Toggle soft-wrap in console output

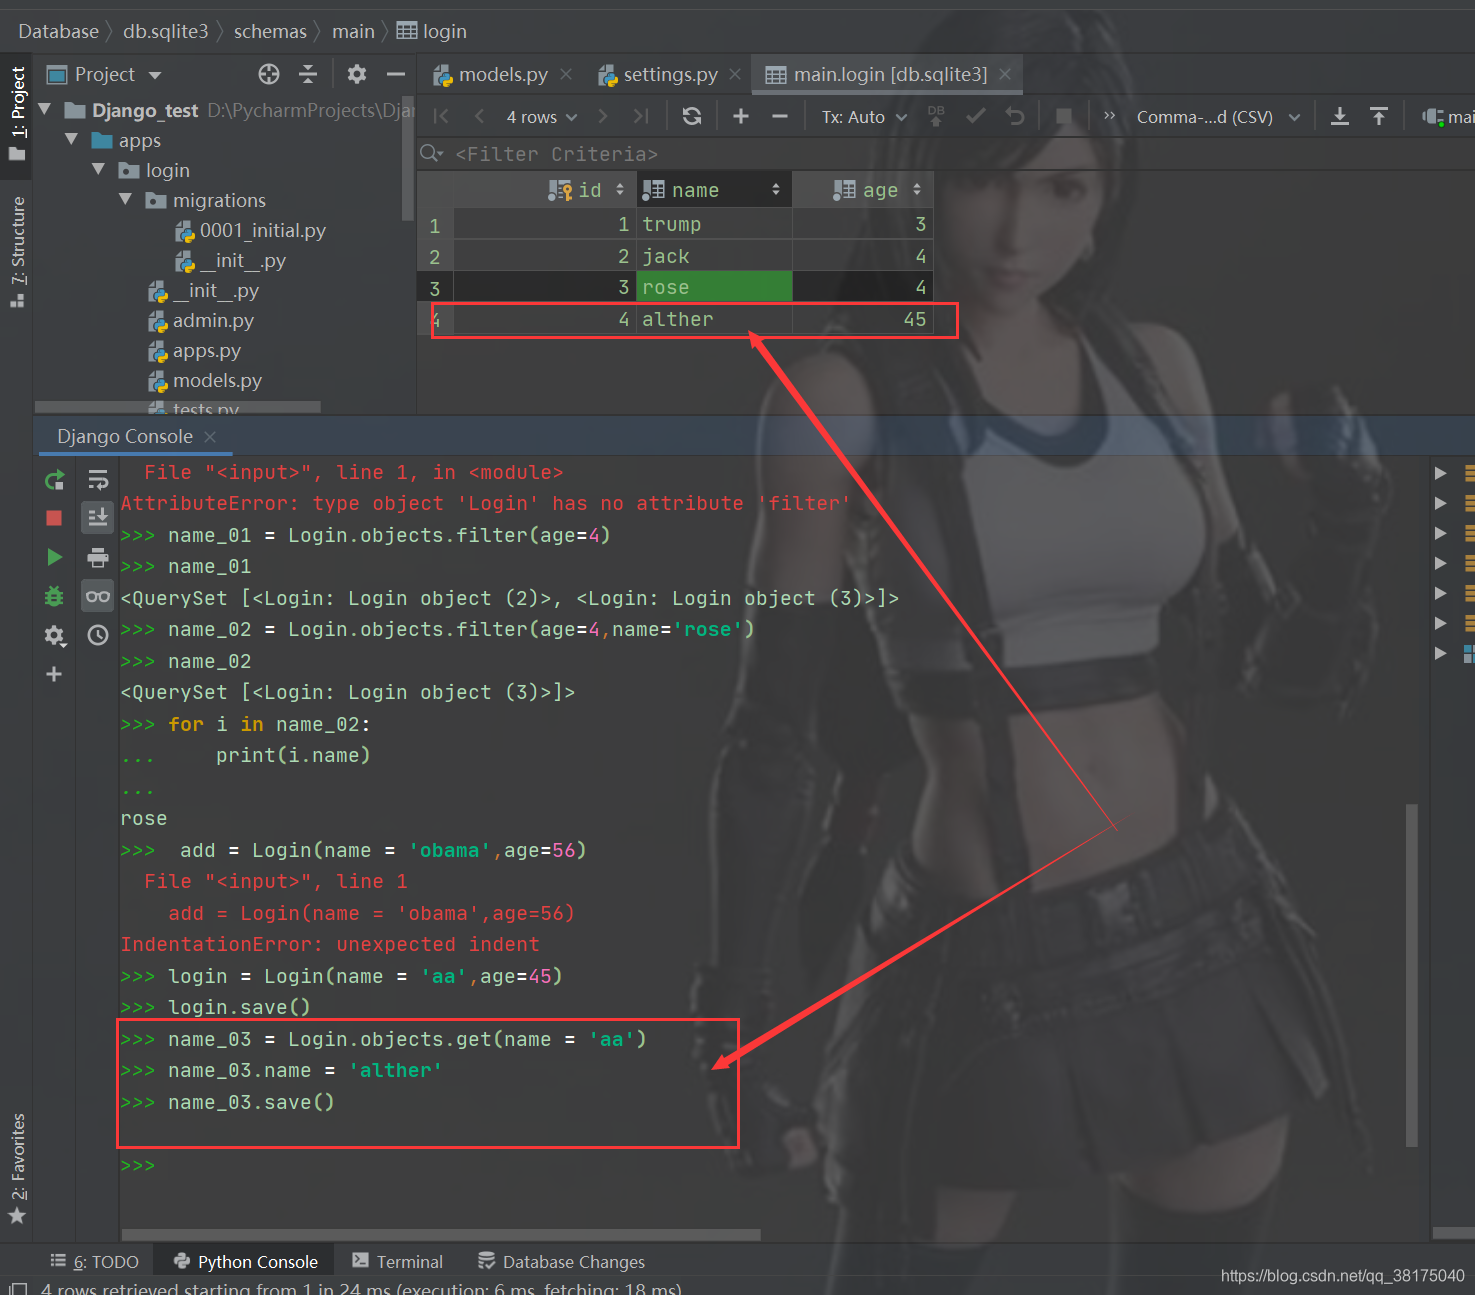(x=98, y=480)
